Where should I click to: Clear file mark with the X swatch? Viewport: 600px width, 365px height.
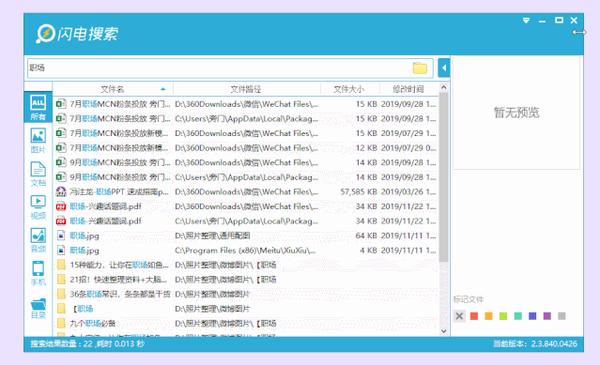(459, 316)
